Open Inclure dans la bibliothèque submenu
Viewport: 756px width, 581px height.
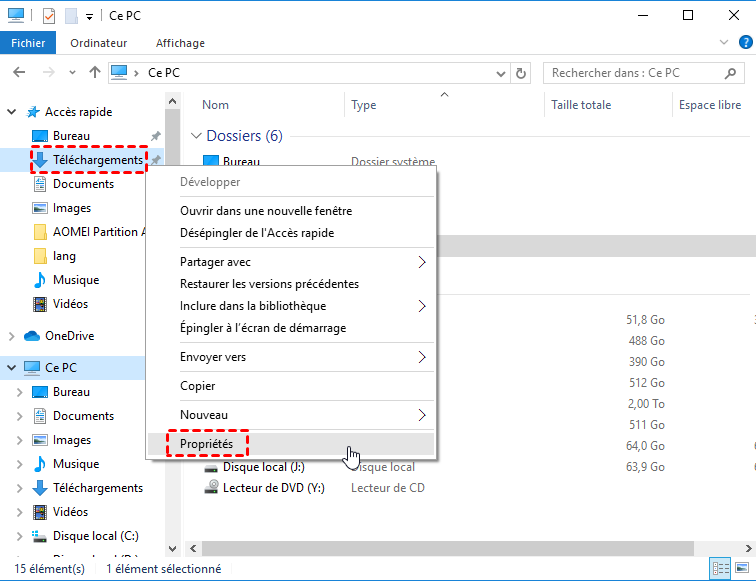(x=291, y=306)
